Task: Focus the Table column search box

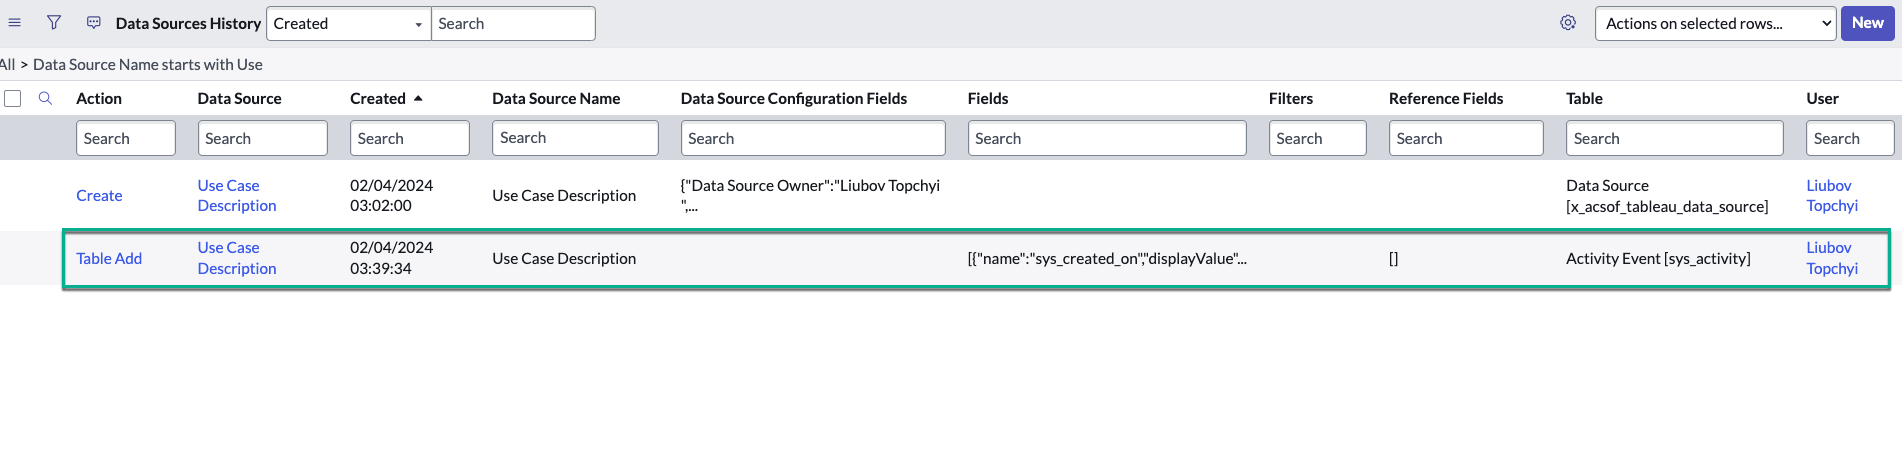Action: tap(1675, 138)
